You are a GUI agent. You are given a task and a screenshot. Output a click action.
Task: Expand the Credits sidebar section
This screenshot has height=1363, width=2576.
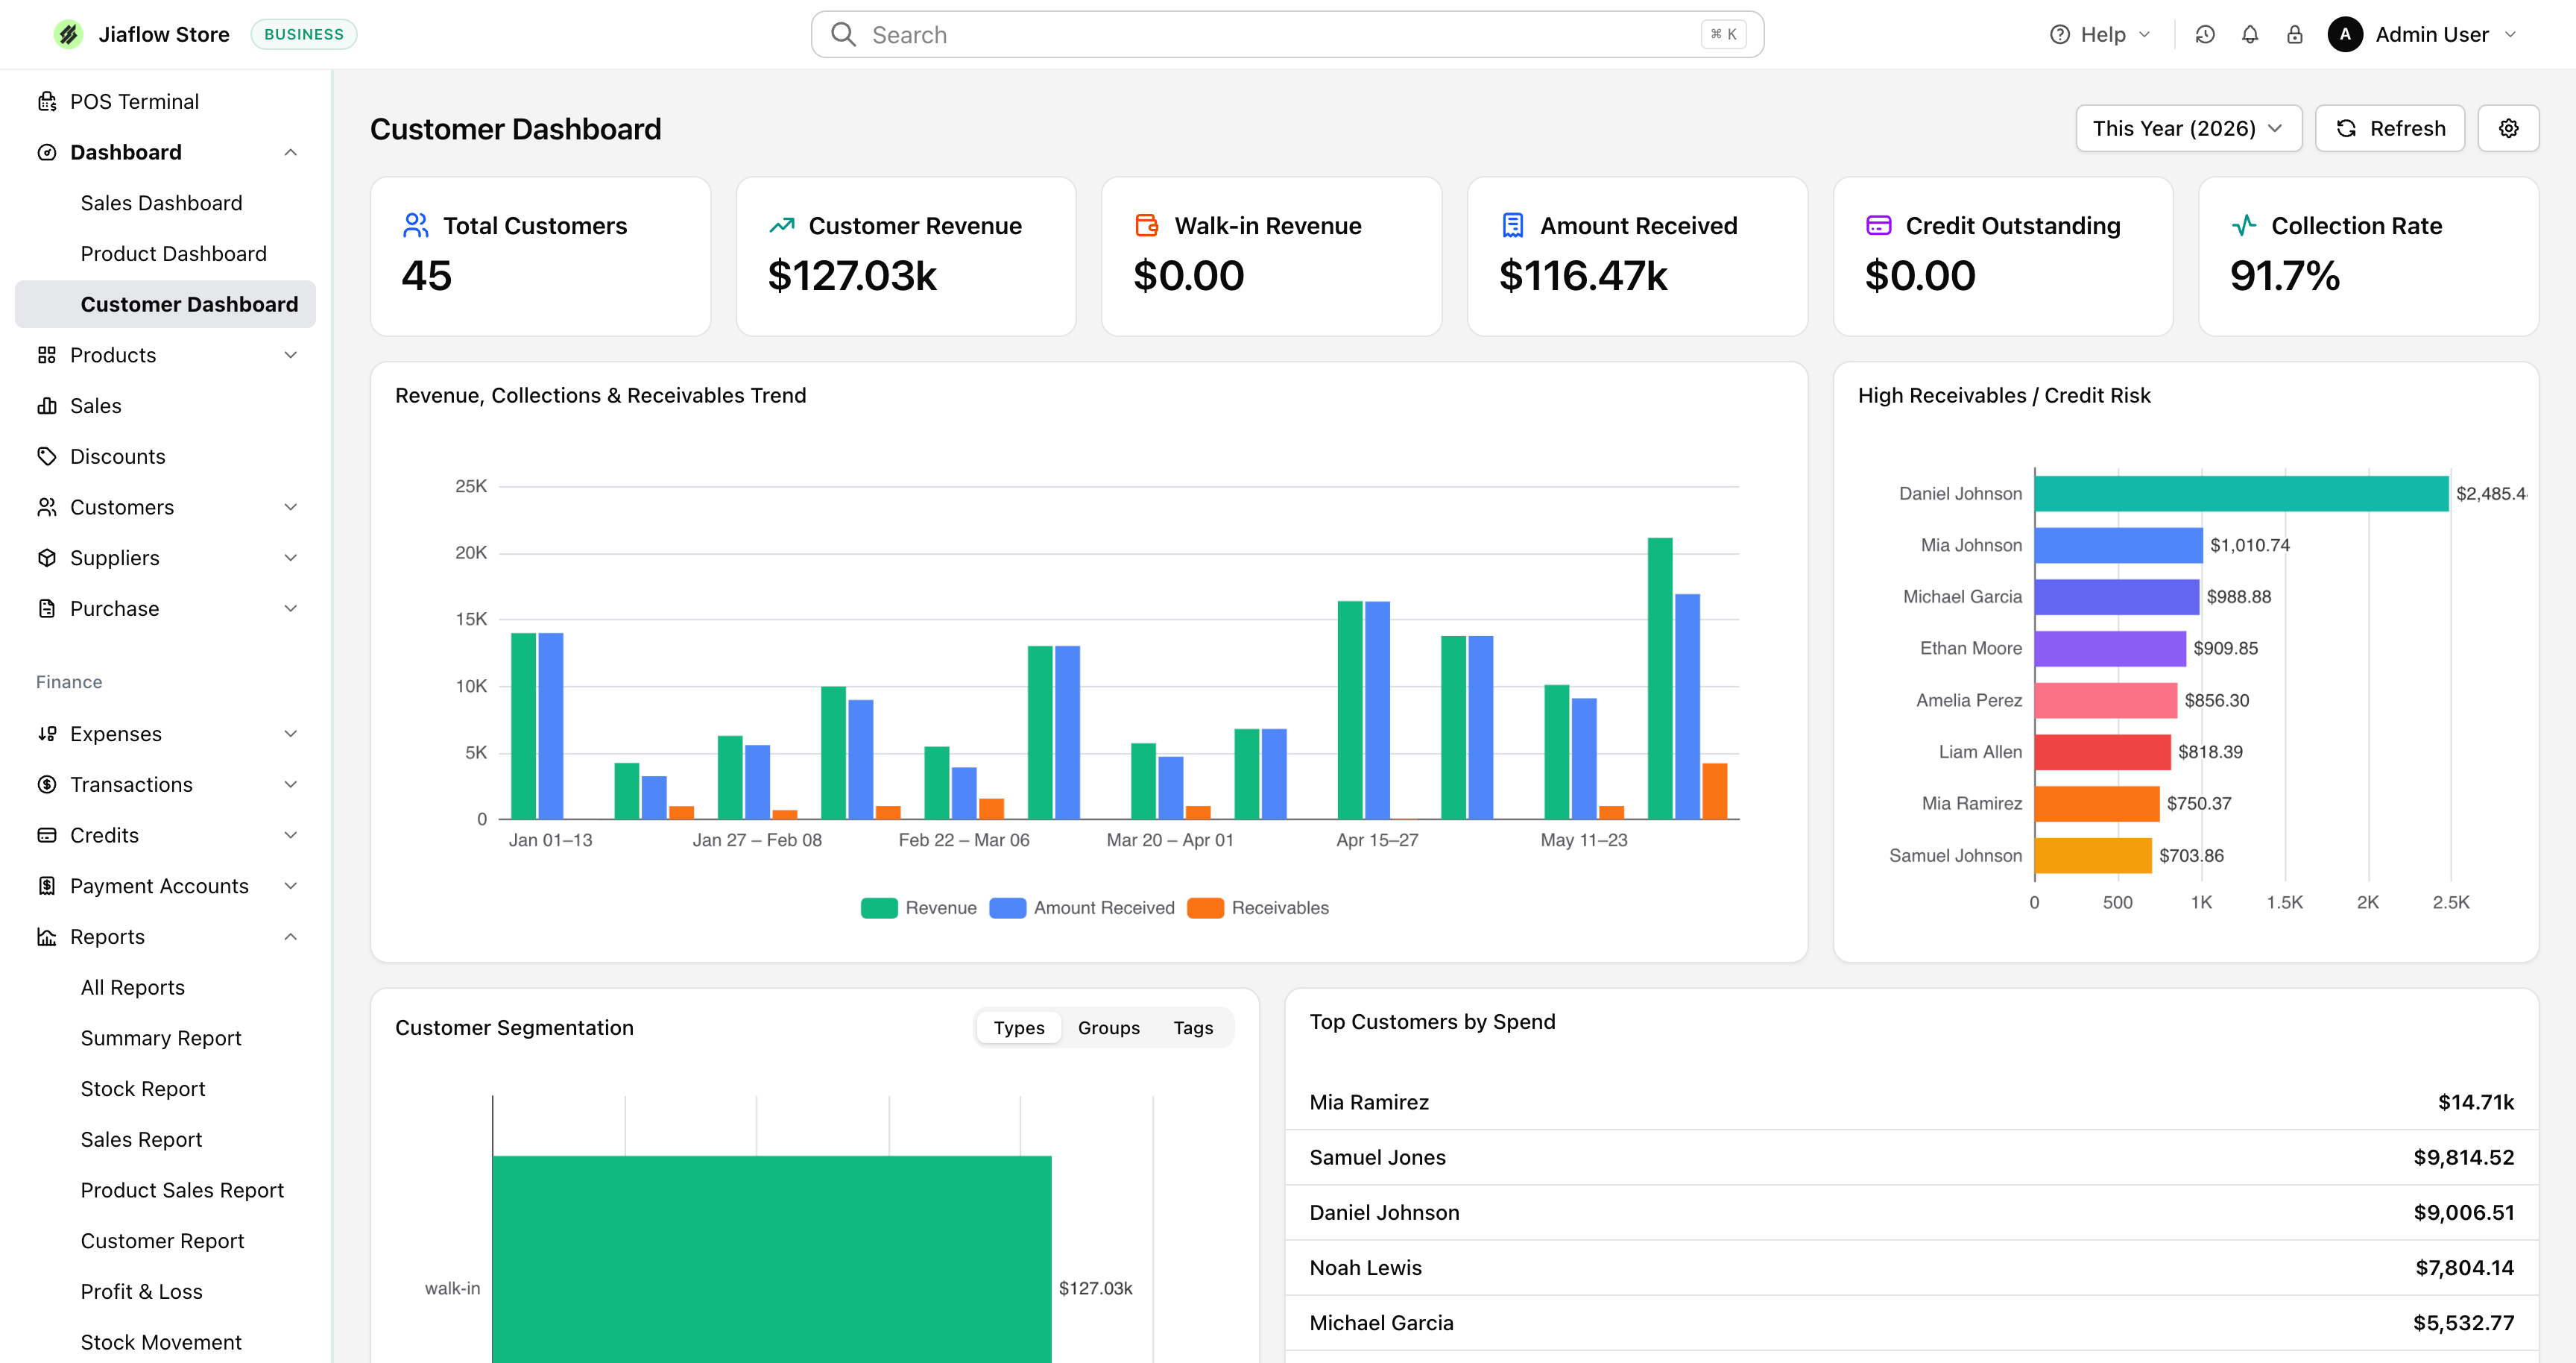pyautogui.click(x=290, y=835)
